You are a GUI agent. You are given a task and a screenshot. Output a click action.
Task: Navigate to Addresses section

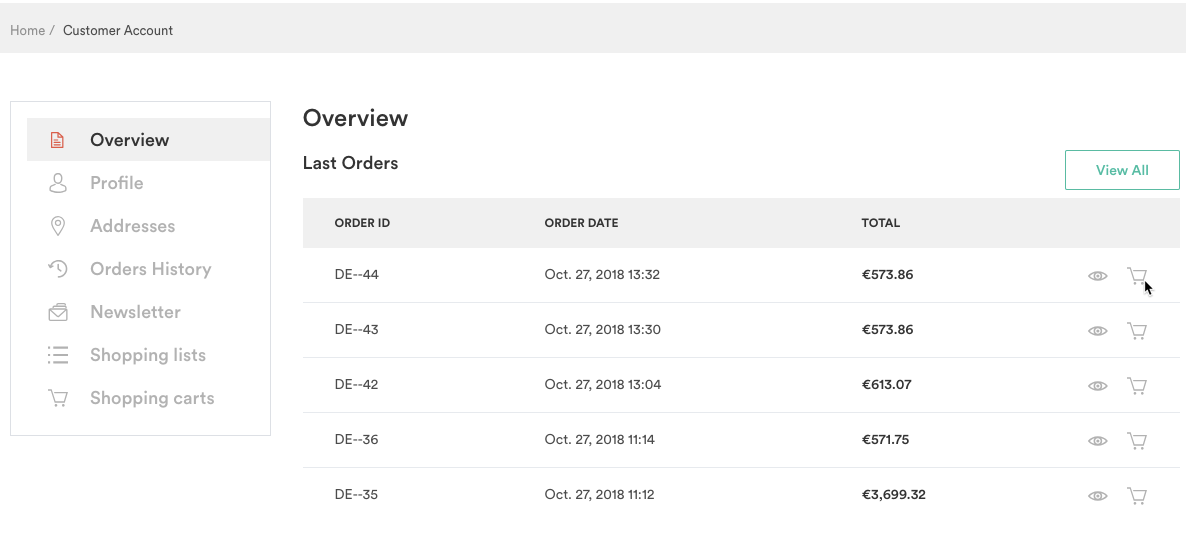click(x=132, y=226)
